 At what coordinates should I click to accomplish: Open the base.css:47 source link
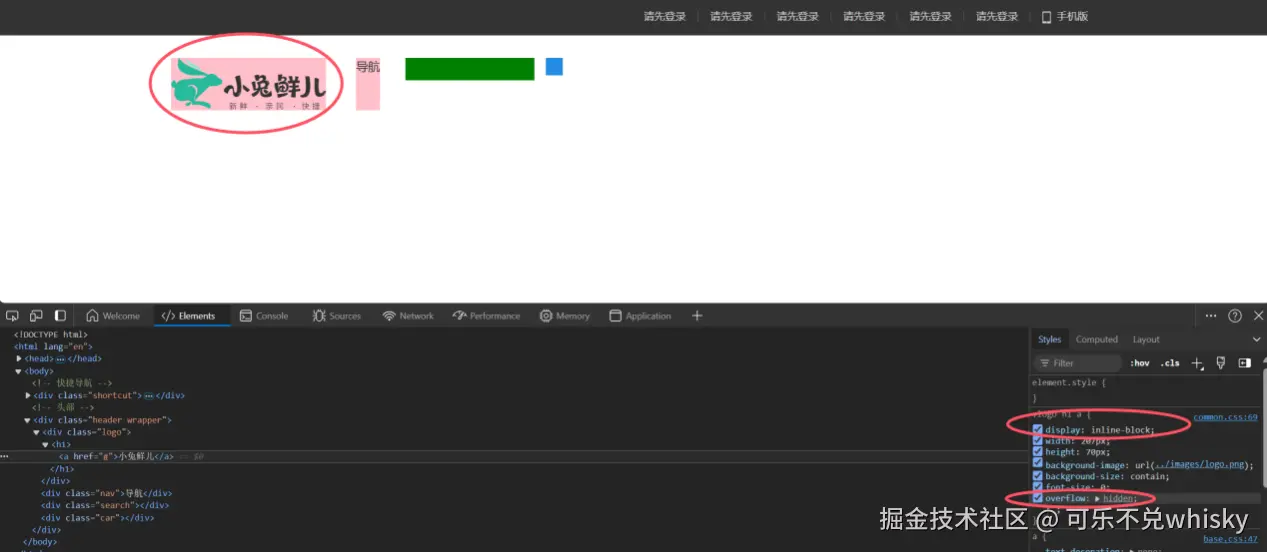click(x=1230, y=539)
